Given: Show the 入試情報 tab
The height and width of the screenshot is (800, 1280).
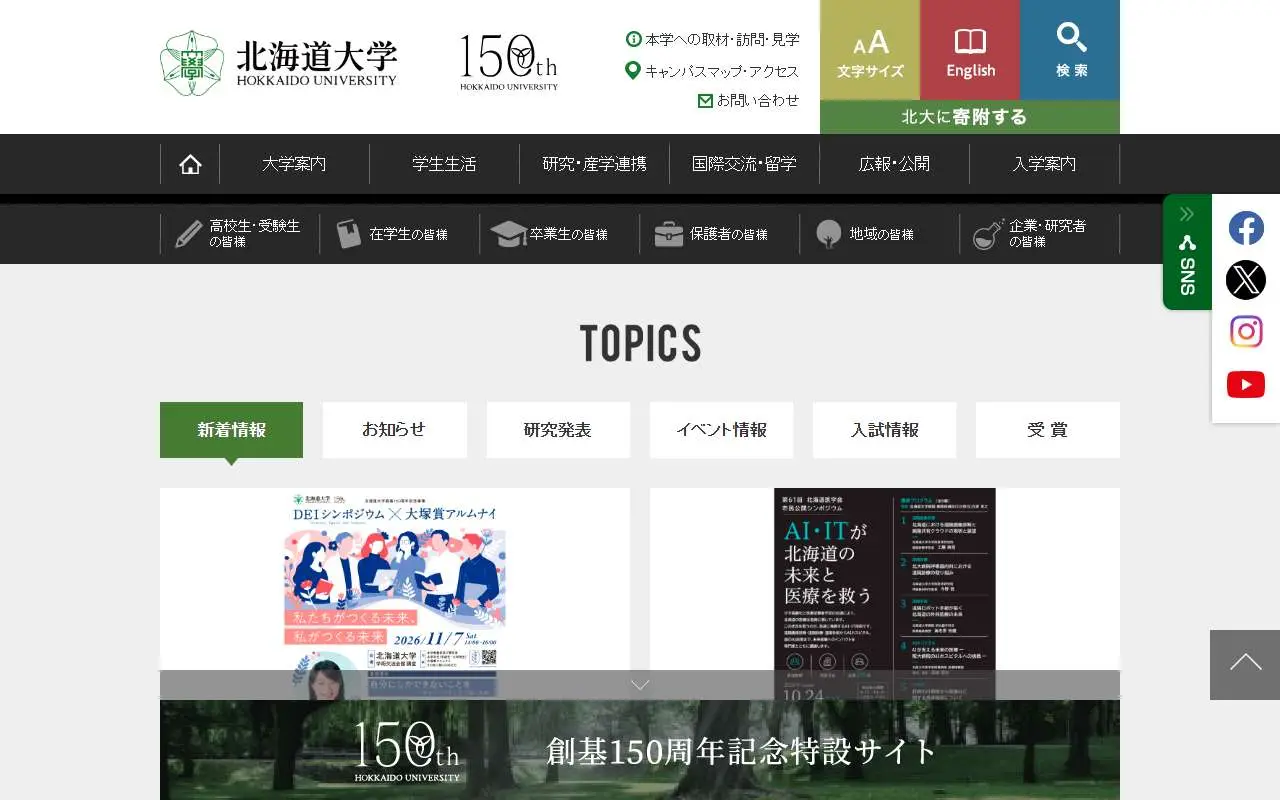Looking at the screenshot, I should [884, 430].
